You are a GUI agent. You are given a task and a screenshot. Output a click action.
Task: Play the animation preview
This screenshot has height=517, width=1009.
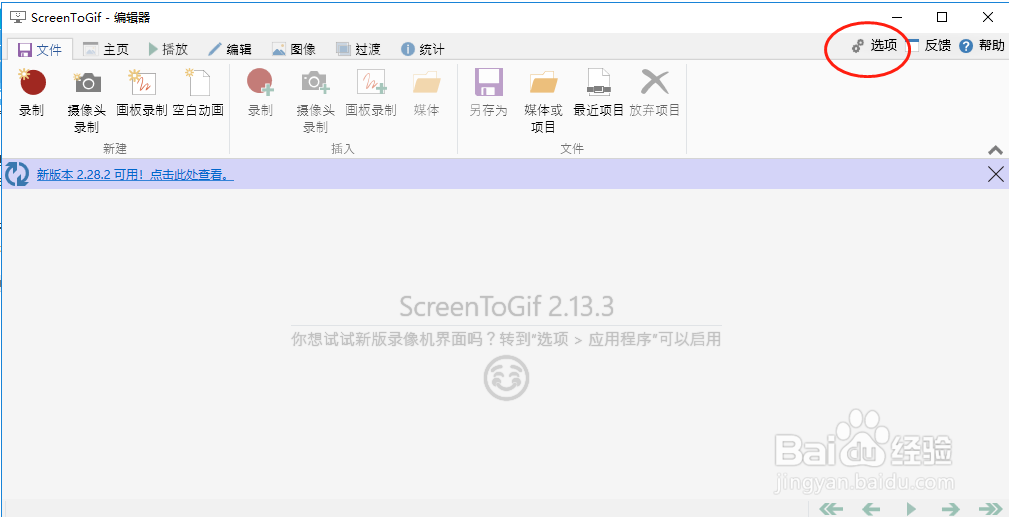click(911, 509)
